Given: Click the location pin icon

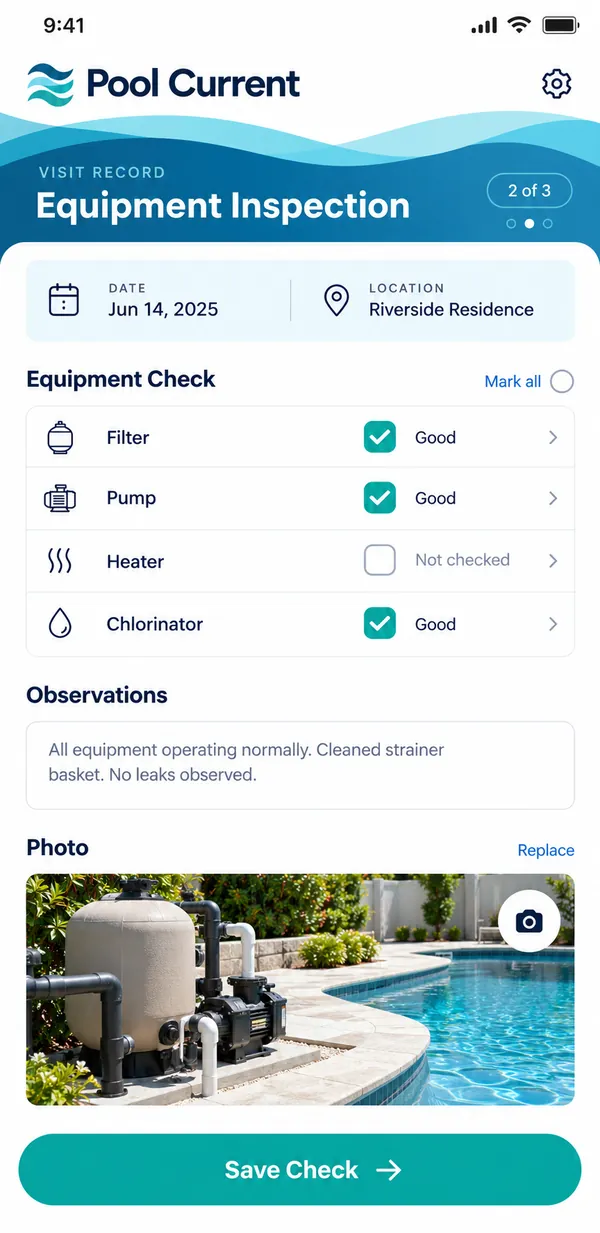Looking at the screenshot, I should tap(337, 300).
